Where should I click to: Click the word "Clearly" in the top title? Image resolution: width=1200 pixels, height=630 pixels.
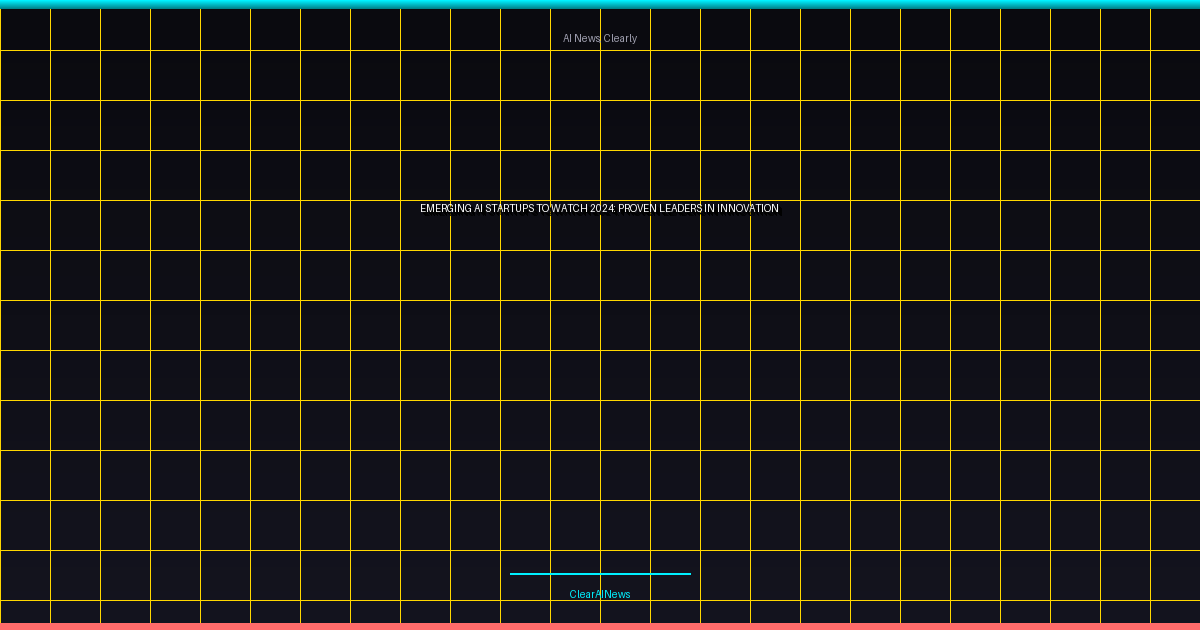tap(620, 38)
